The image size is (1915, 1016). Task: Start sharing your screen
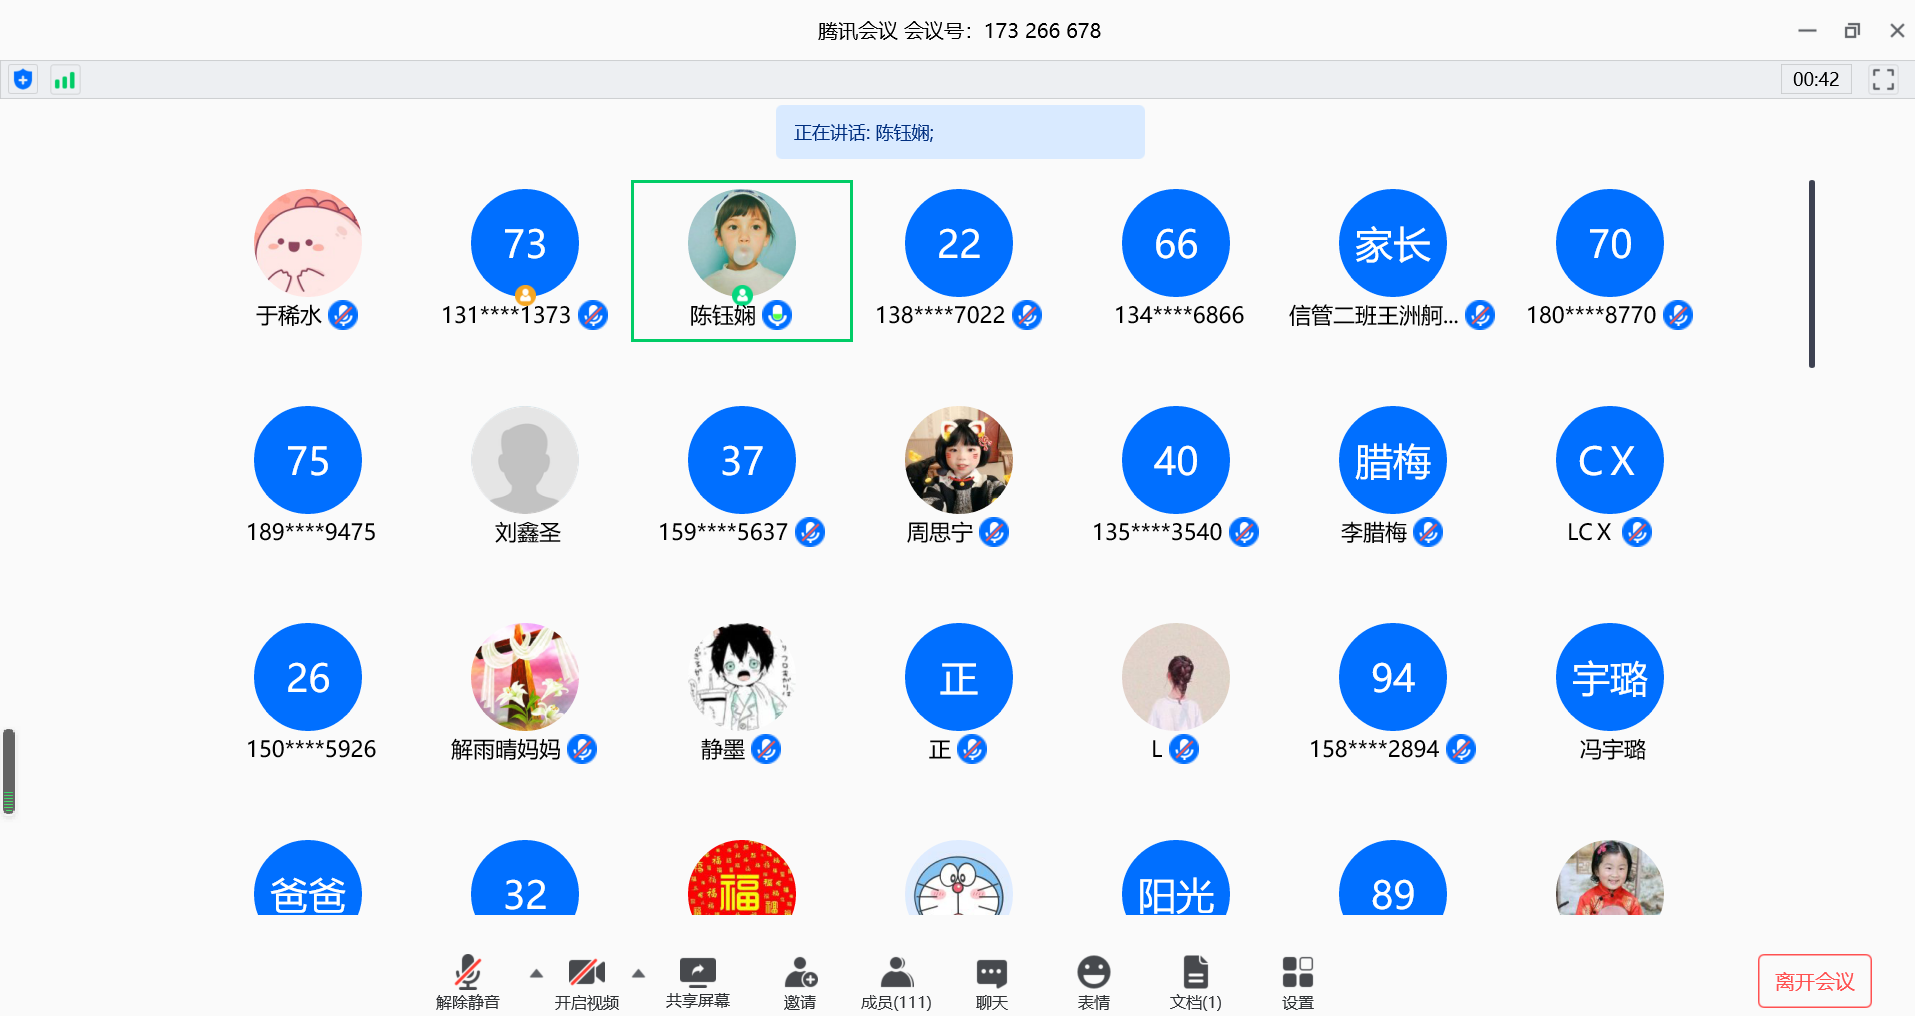click(697, 982)
